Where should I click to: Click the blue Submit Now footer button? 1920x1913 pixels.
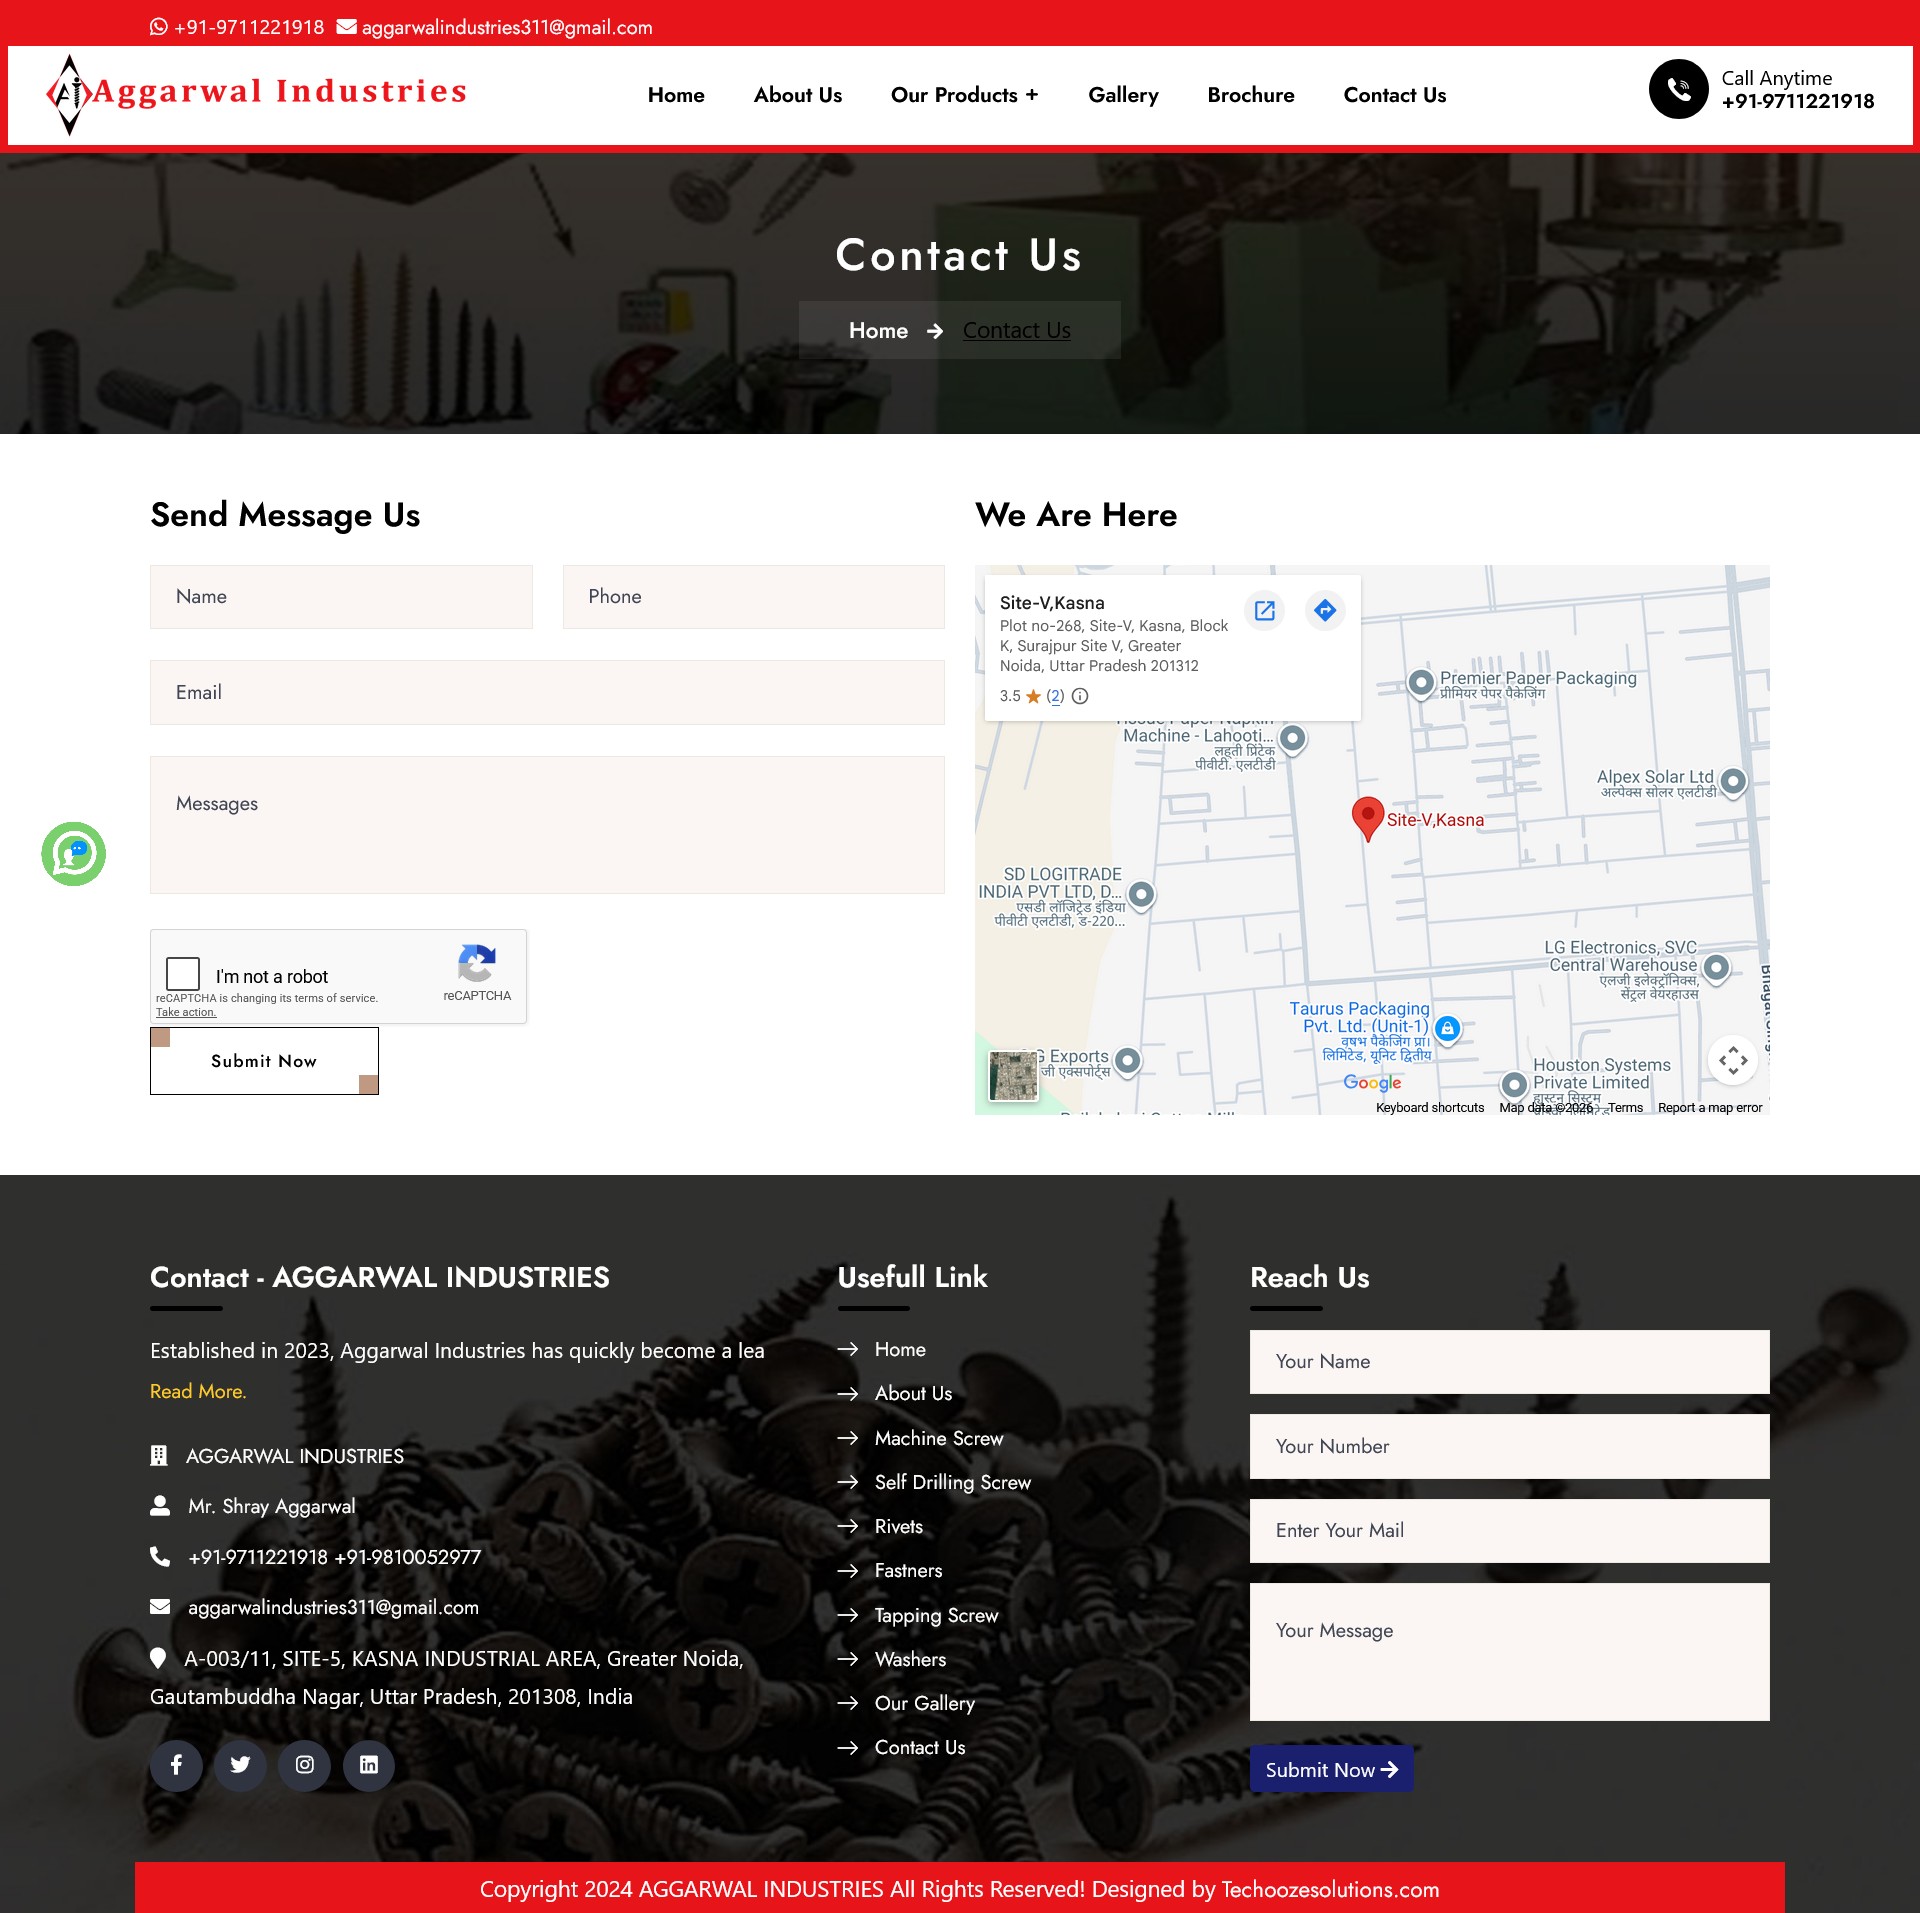(x=1332, y=1769)
